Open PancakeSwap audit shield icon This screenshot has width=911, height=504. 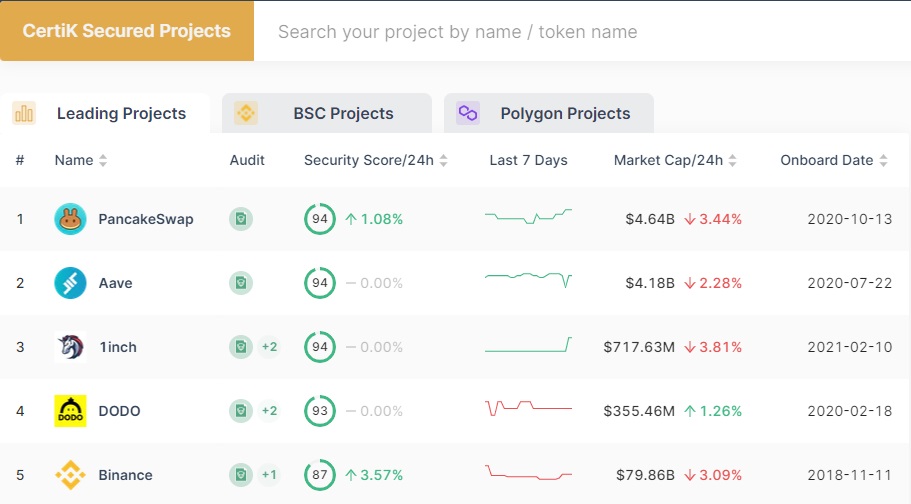tap(241, 219)
